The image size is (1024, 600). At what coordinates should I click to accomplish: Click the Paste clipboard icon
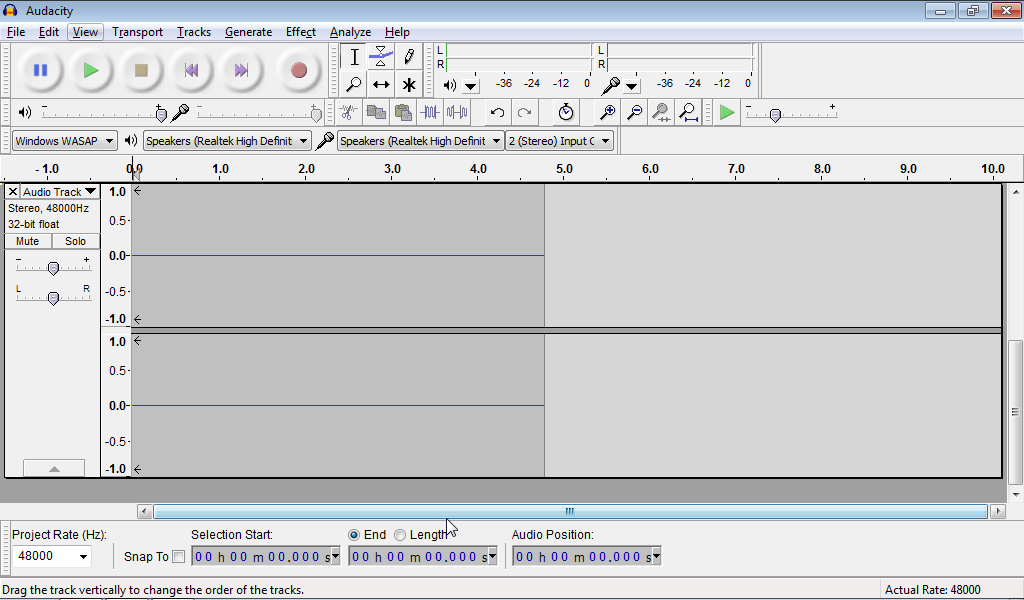coord(403,112)
